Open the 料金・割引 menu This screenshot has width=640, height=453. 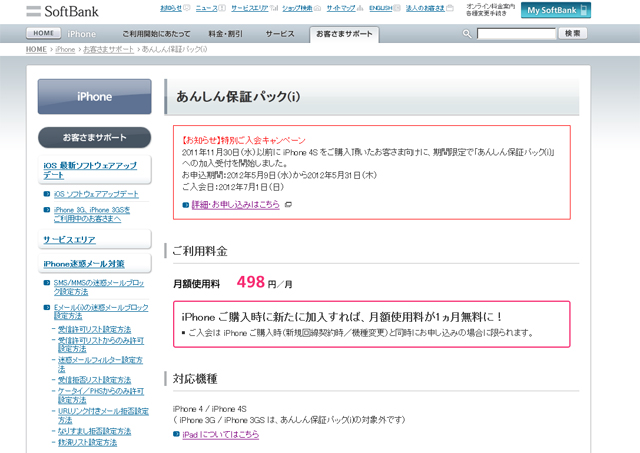coord(225,34)
